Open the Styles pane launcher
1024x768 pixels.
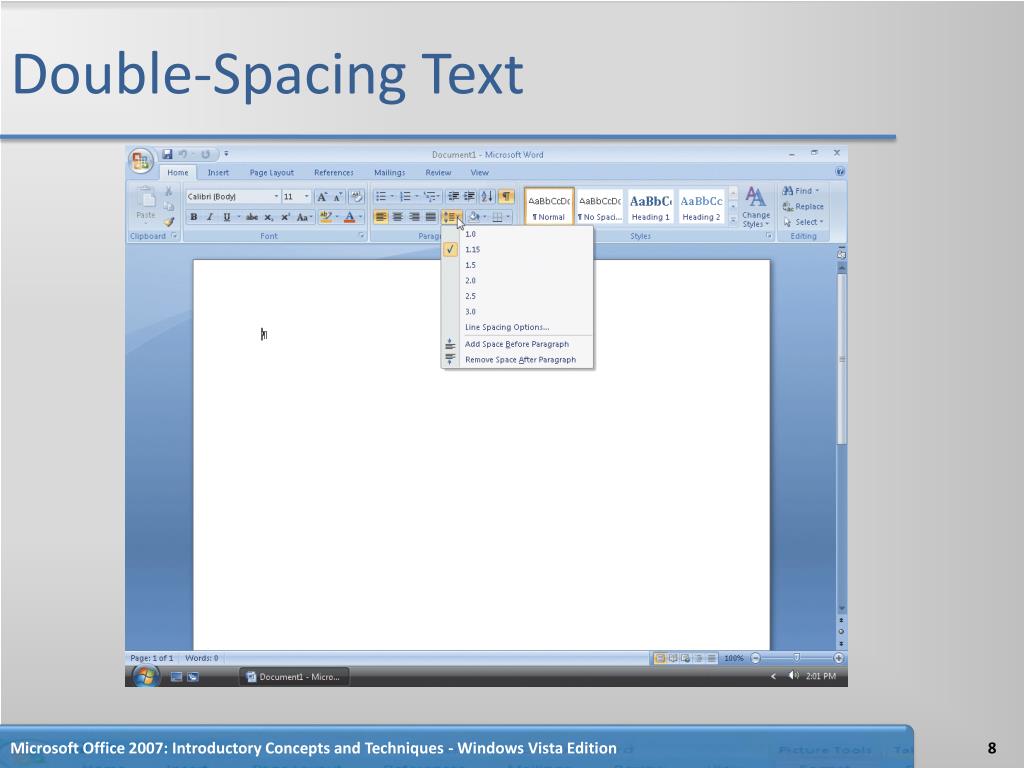click(769, 236)
